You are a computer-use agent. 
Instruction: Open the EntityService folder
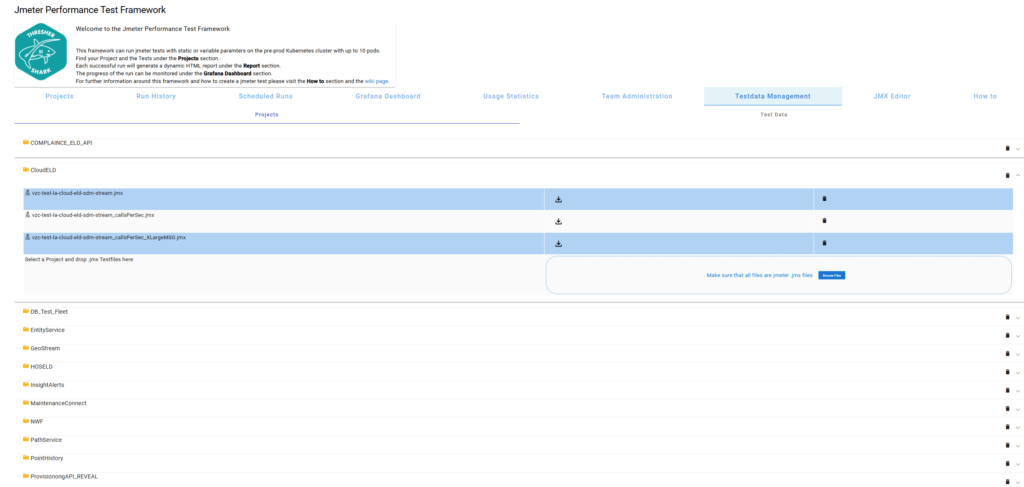44,330
